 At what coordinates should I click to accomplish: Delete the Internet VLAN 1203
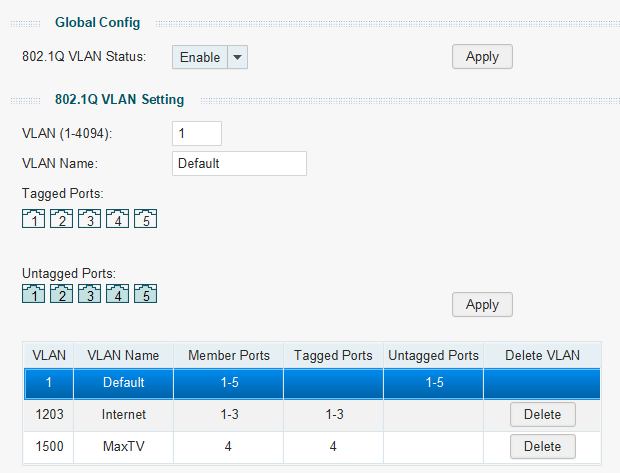[541, 414]
